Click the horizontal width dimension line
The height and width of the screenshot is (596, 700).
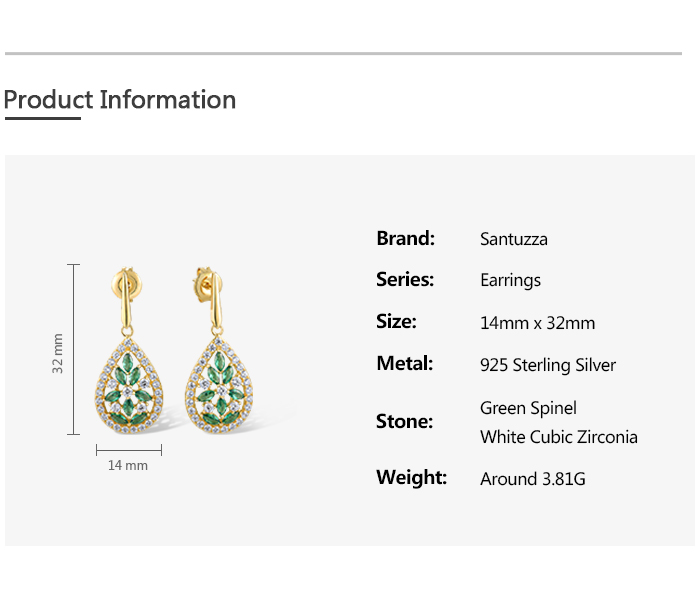tap(128, 450)
